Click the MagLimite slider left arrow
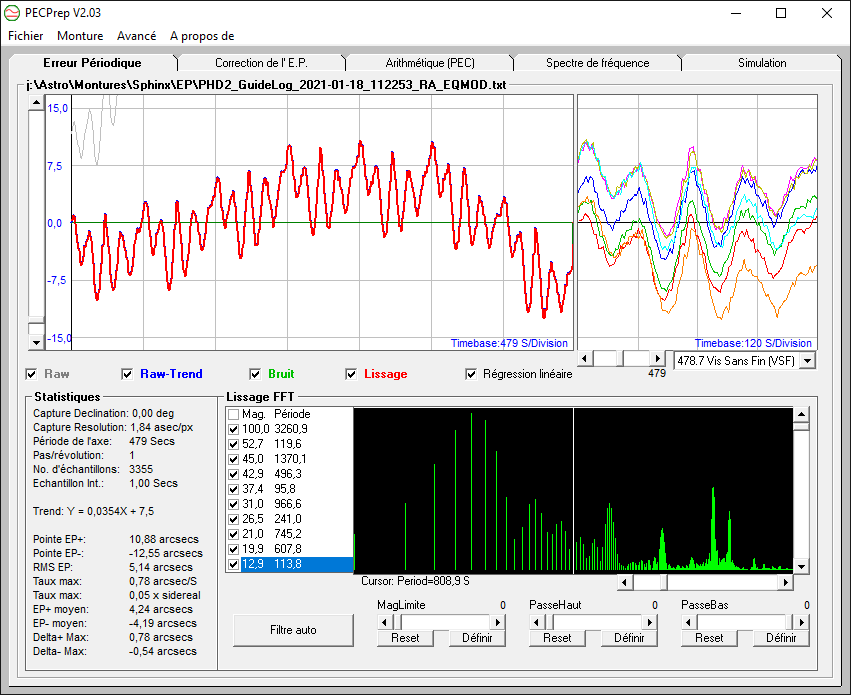This screenshot has width=851, height=695. (x=385, y=622)
